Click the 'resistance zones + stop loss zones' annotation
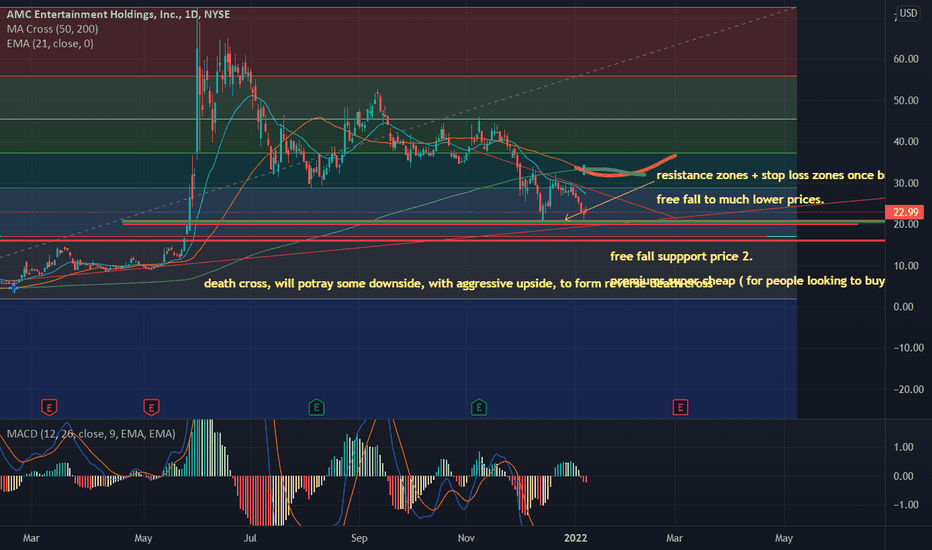This screenshot has width=932, height=550. coord(770,175)
